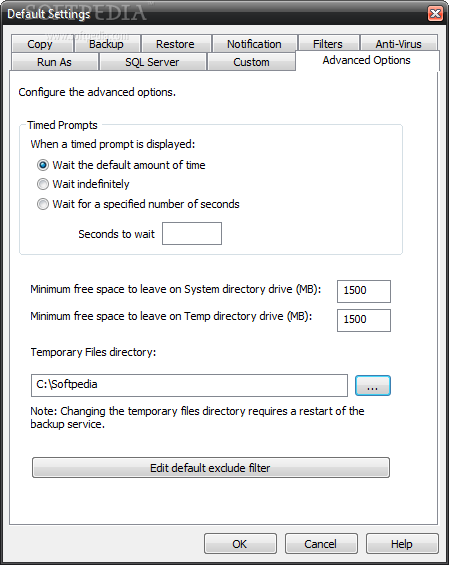449x565 pixels.
Task: Switch to the Run As tab
Action: [x=54, y=62]
